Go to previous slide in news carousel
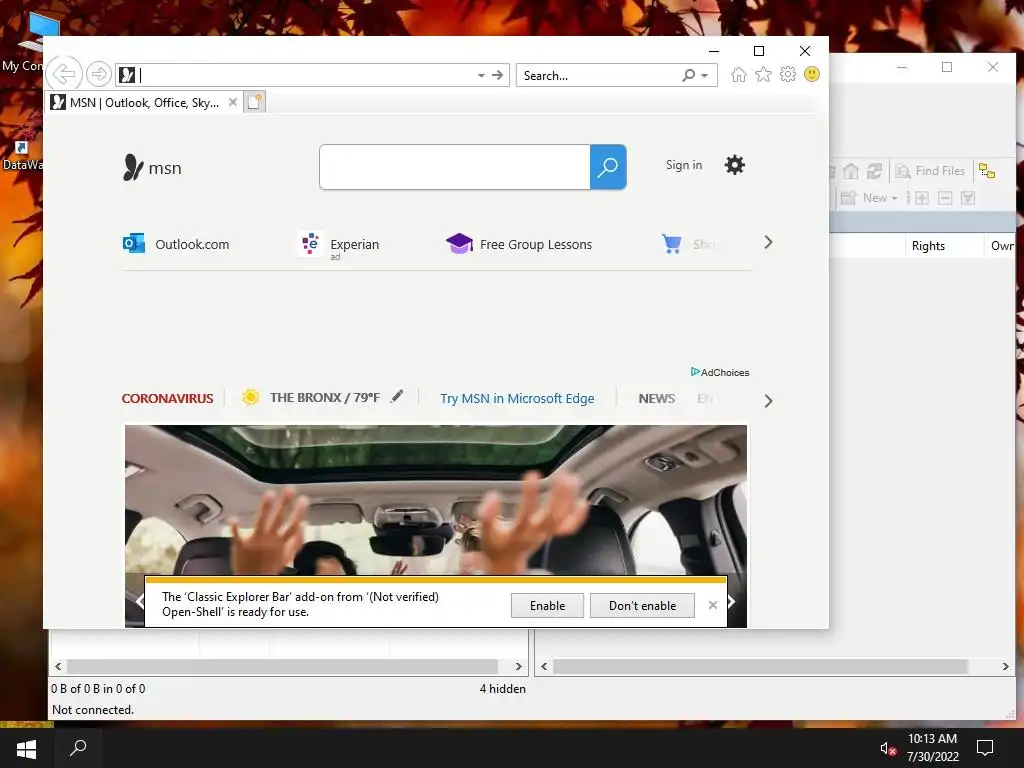Image resolution: width=1024 pixels, height=768 pixels. coord(138,601)
